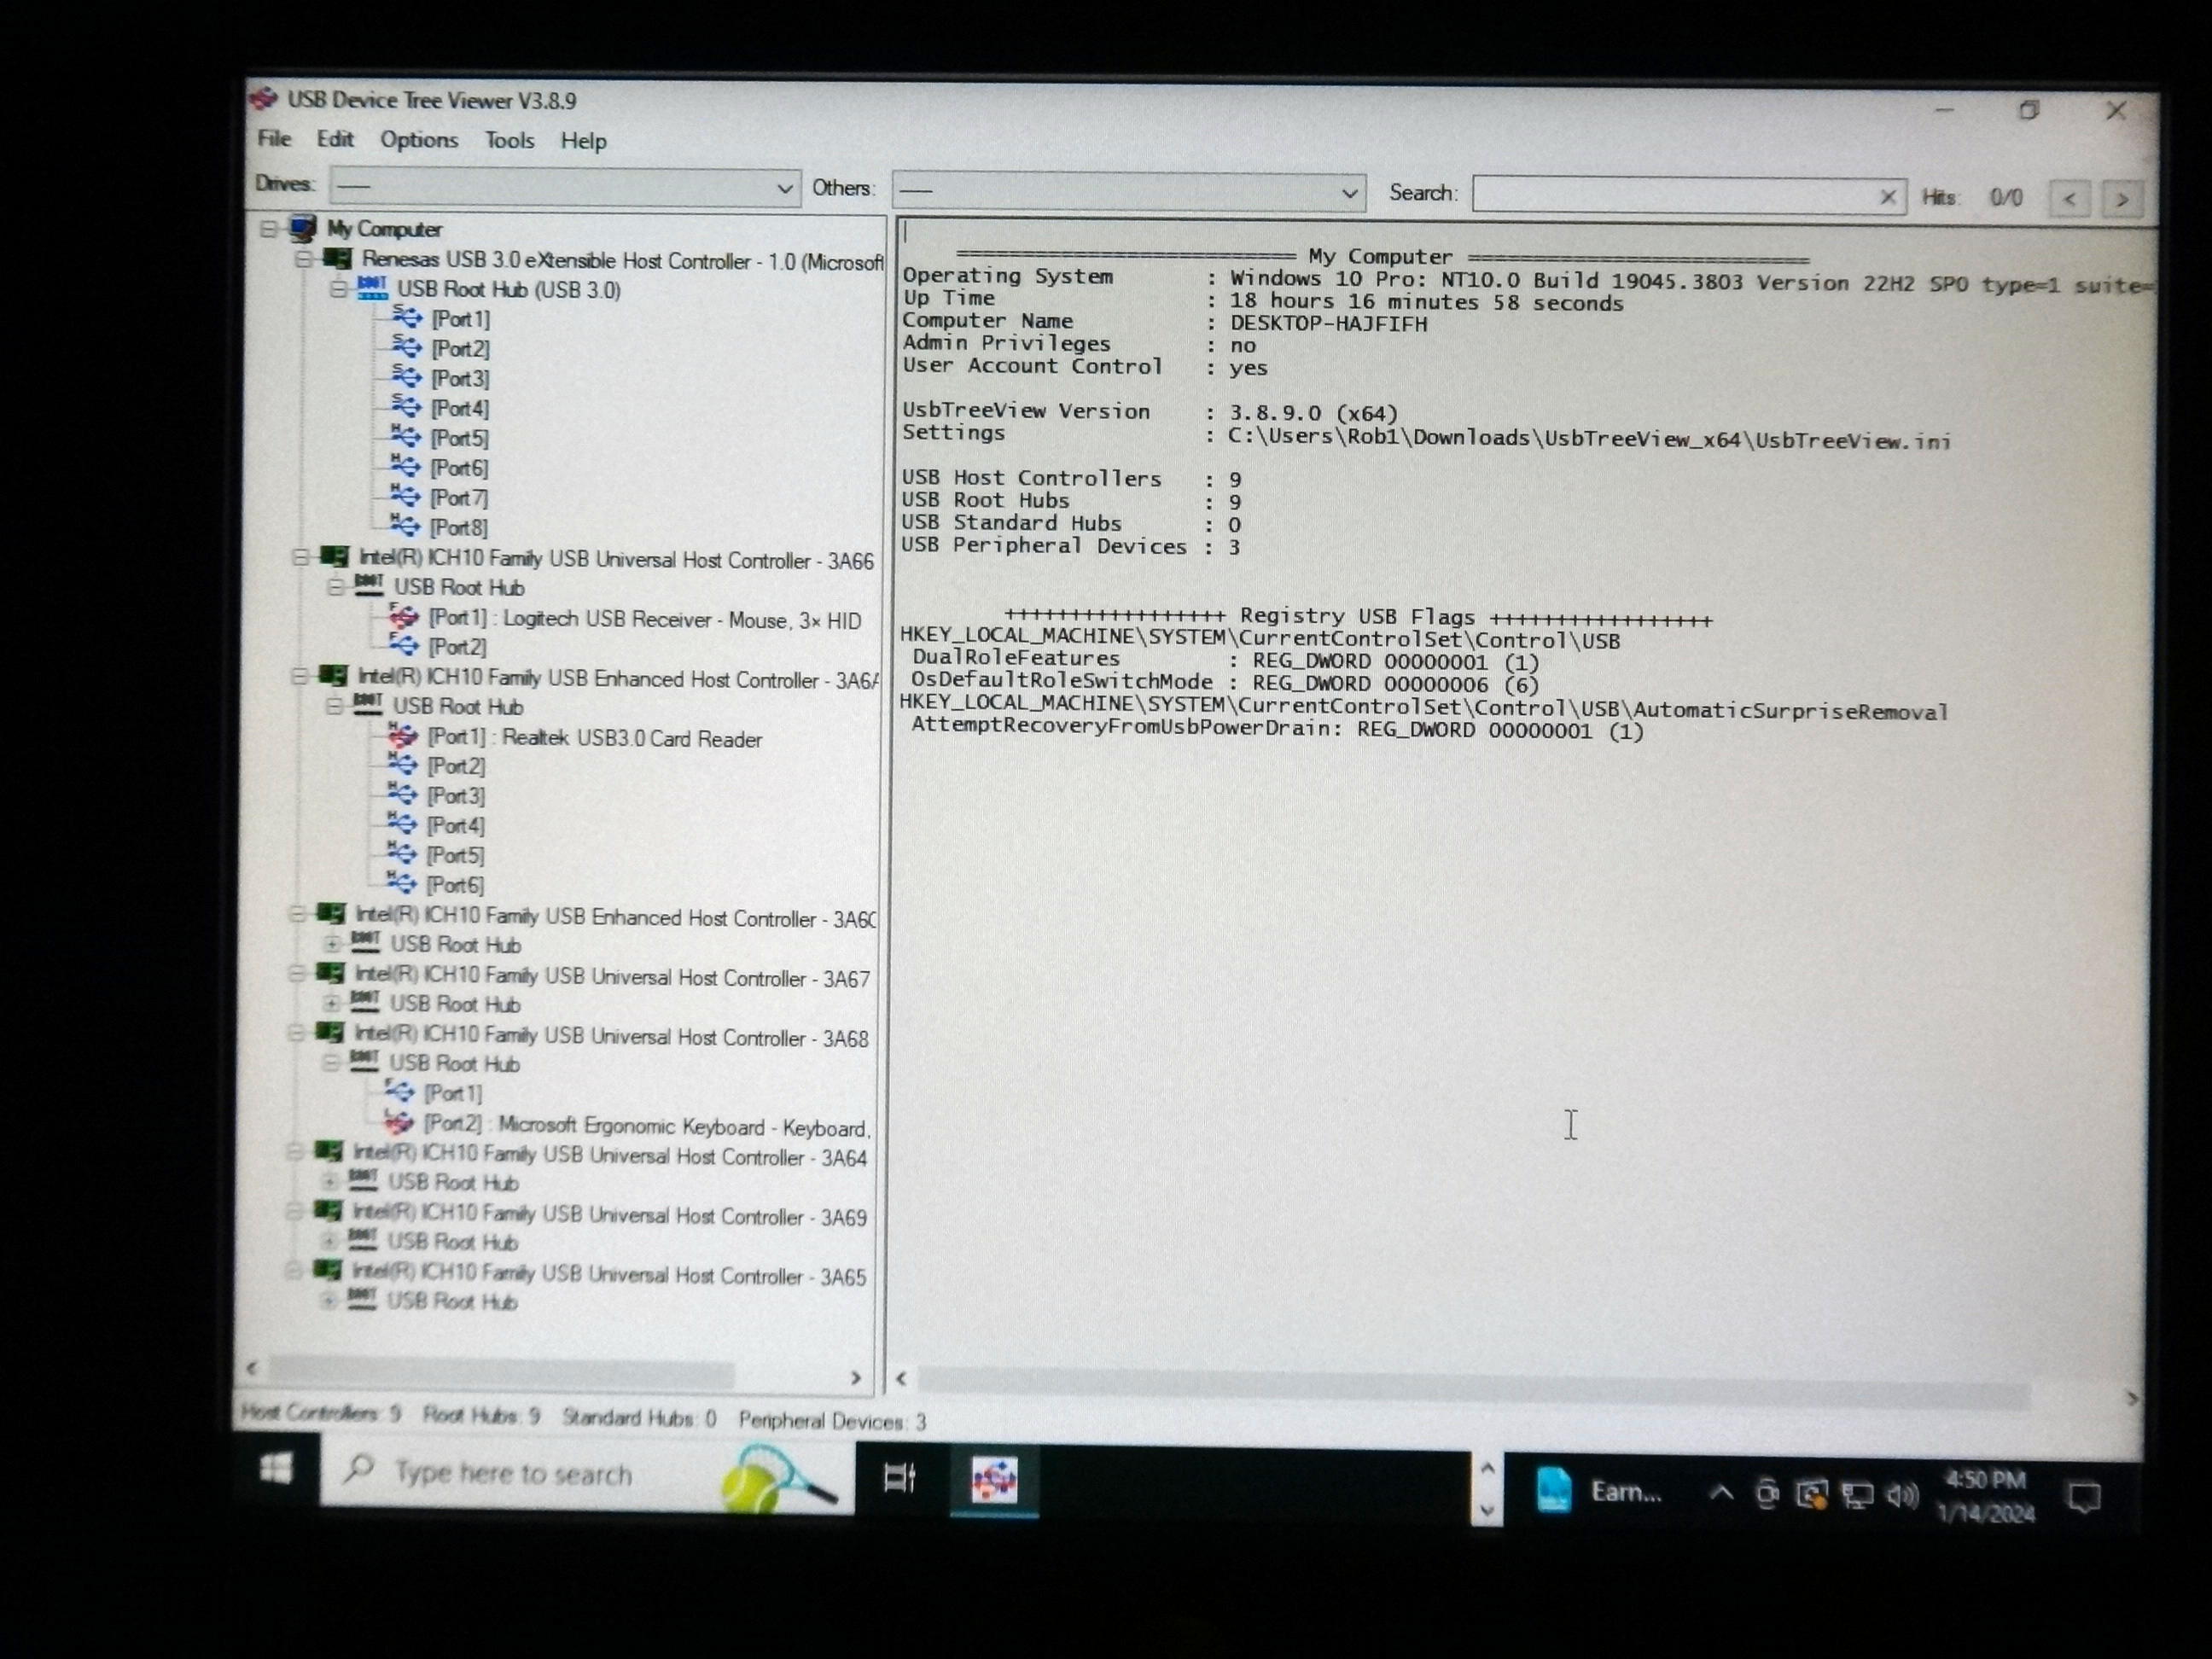Select the Renesas host controller card icon

[337, 258]
